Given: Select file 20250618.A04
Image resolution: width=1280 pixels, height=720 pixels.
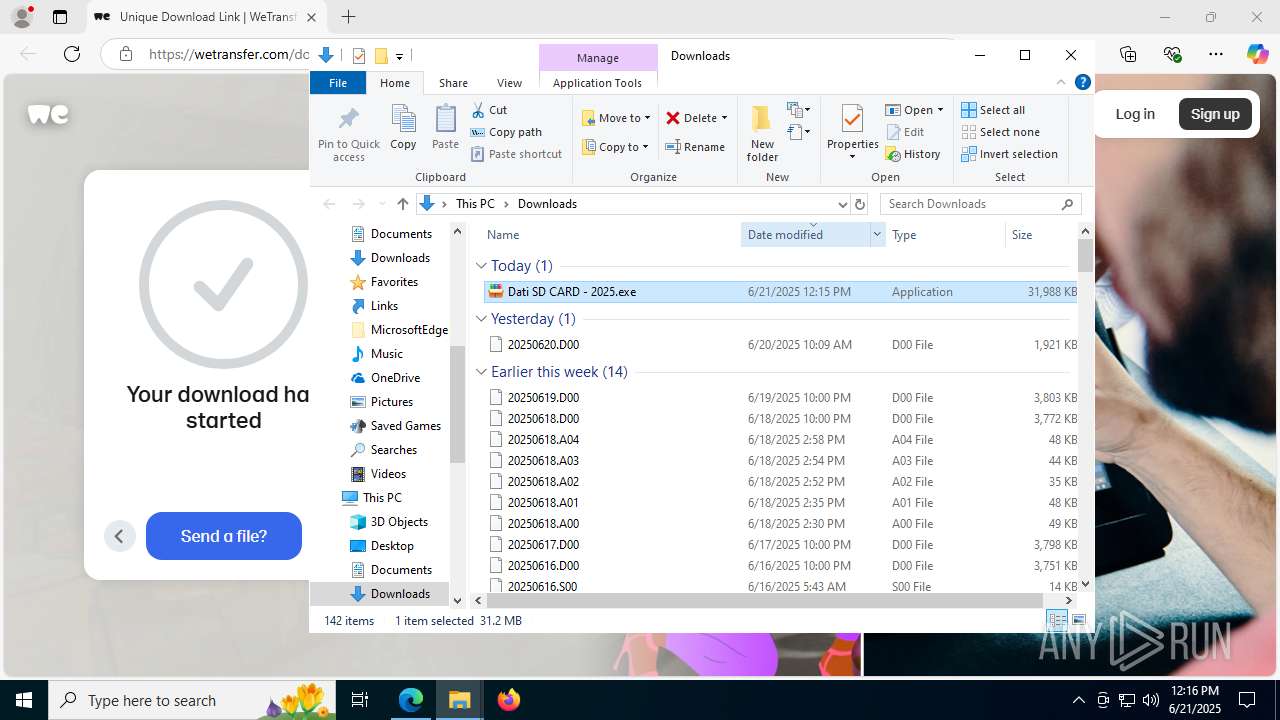Looking at the screenshot, I should click(780, 440).
